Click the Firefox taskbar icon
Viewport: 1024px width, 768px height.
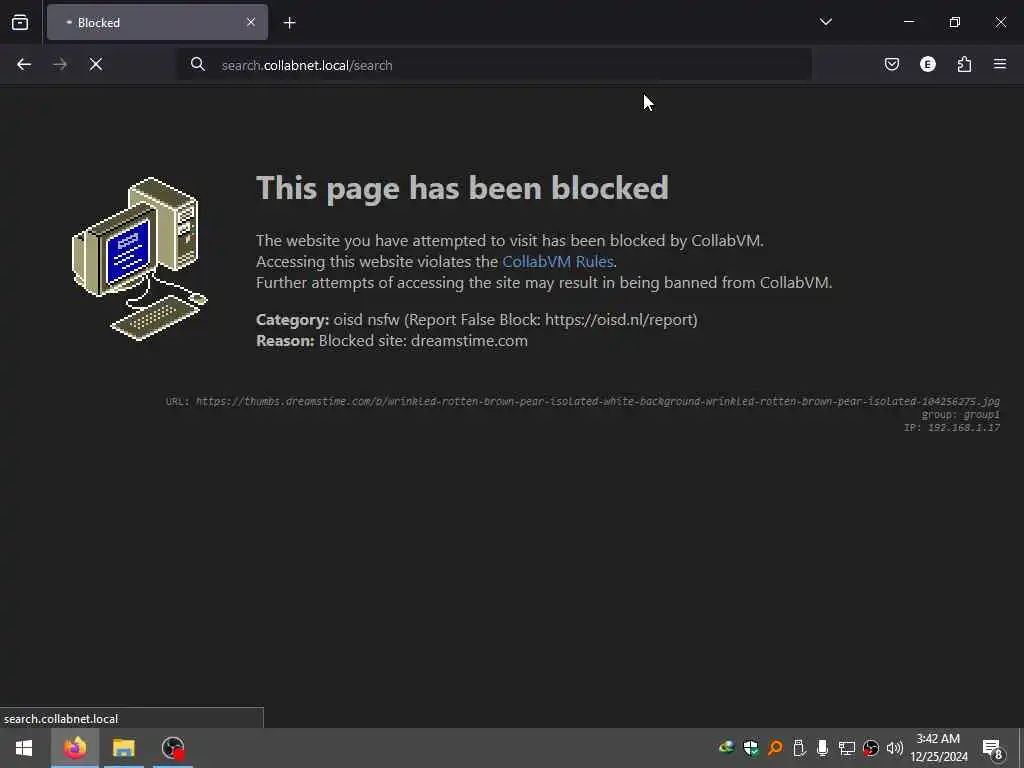[x=74, y=748]
